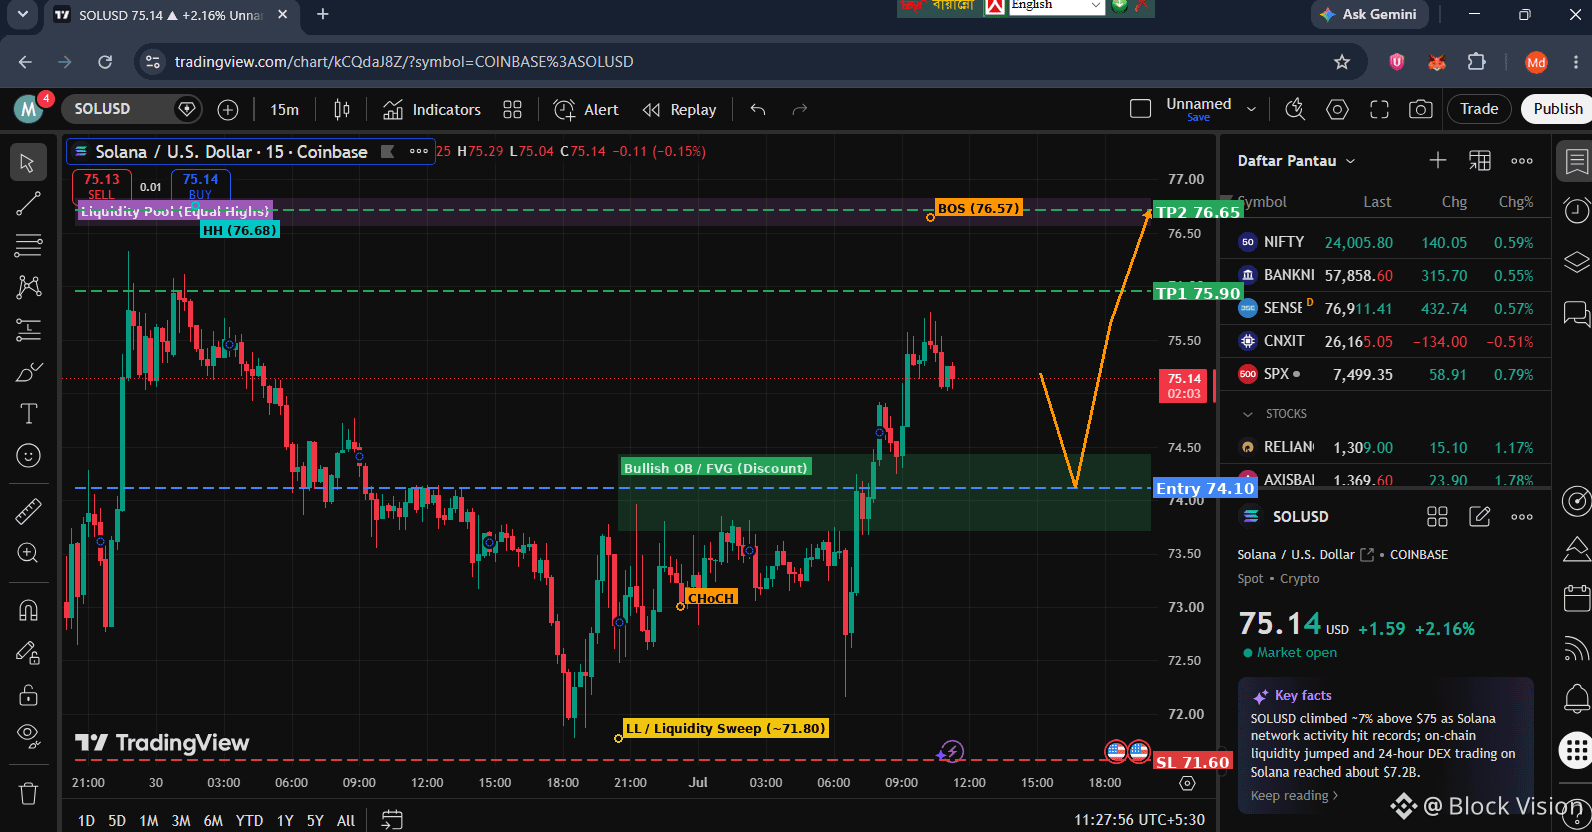Open the 15m interval dropdown

tap(284, 109)
